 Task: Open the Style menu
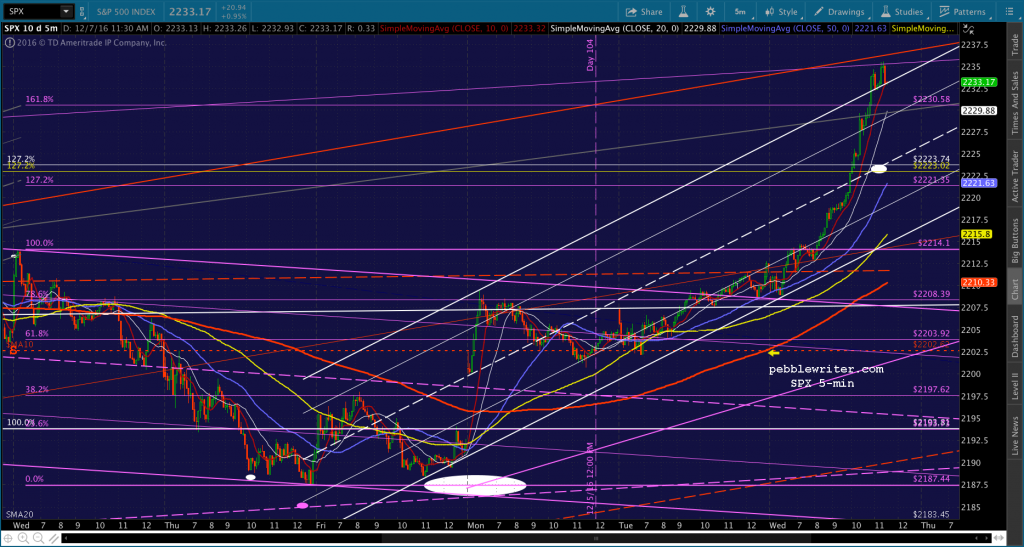pos(782,11)
